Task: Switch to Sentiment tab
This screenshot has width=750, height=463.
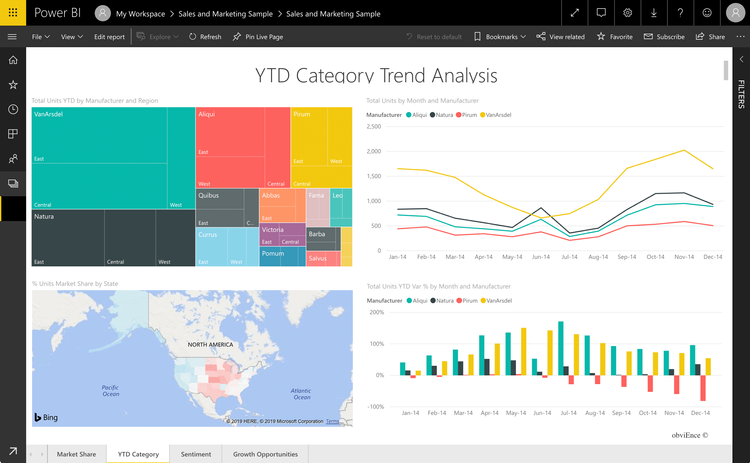Action: click(x=196, y=454)
